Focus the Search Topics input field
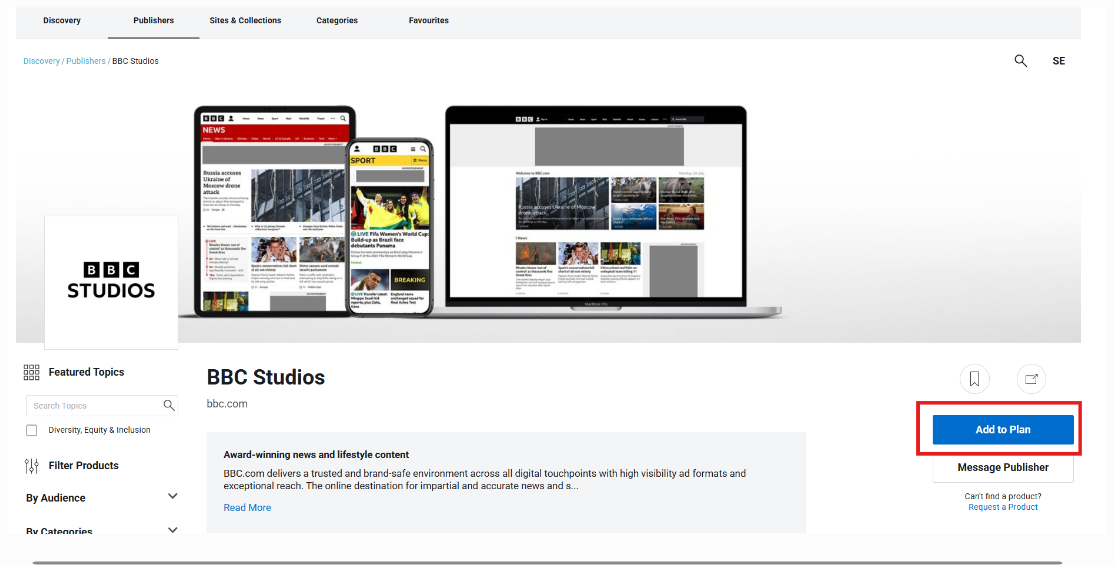 click(94, 406)
